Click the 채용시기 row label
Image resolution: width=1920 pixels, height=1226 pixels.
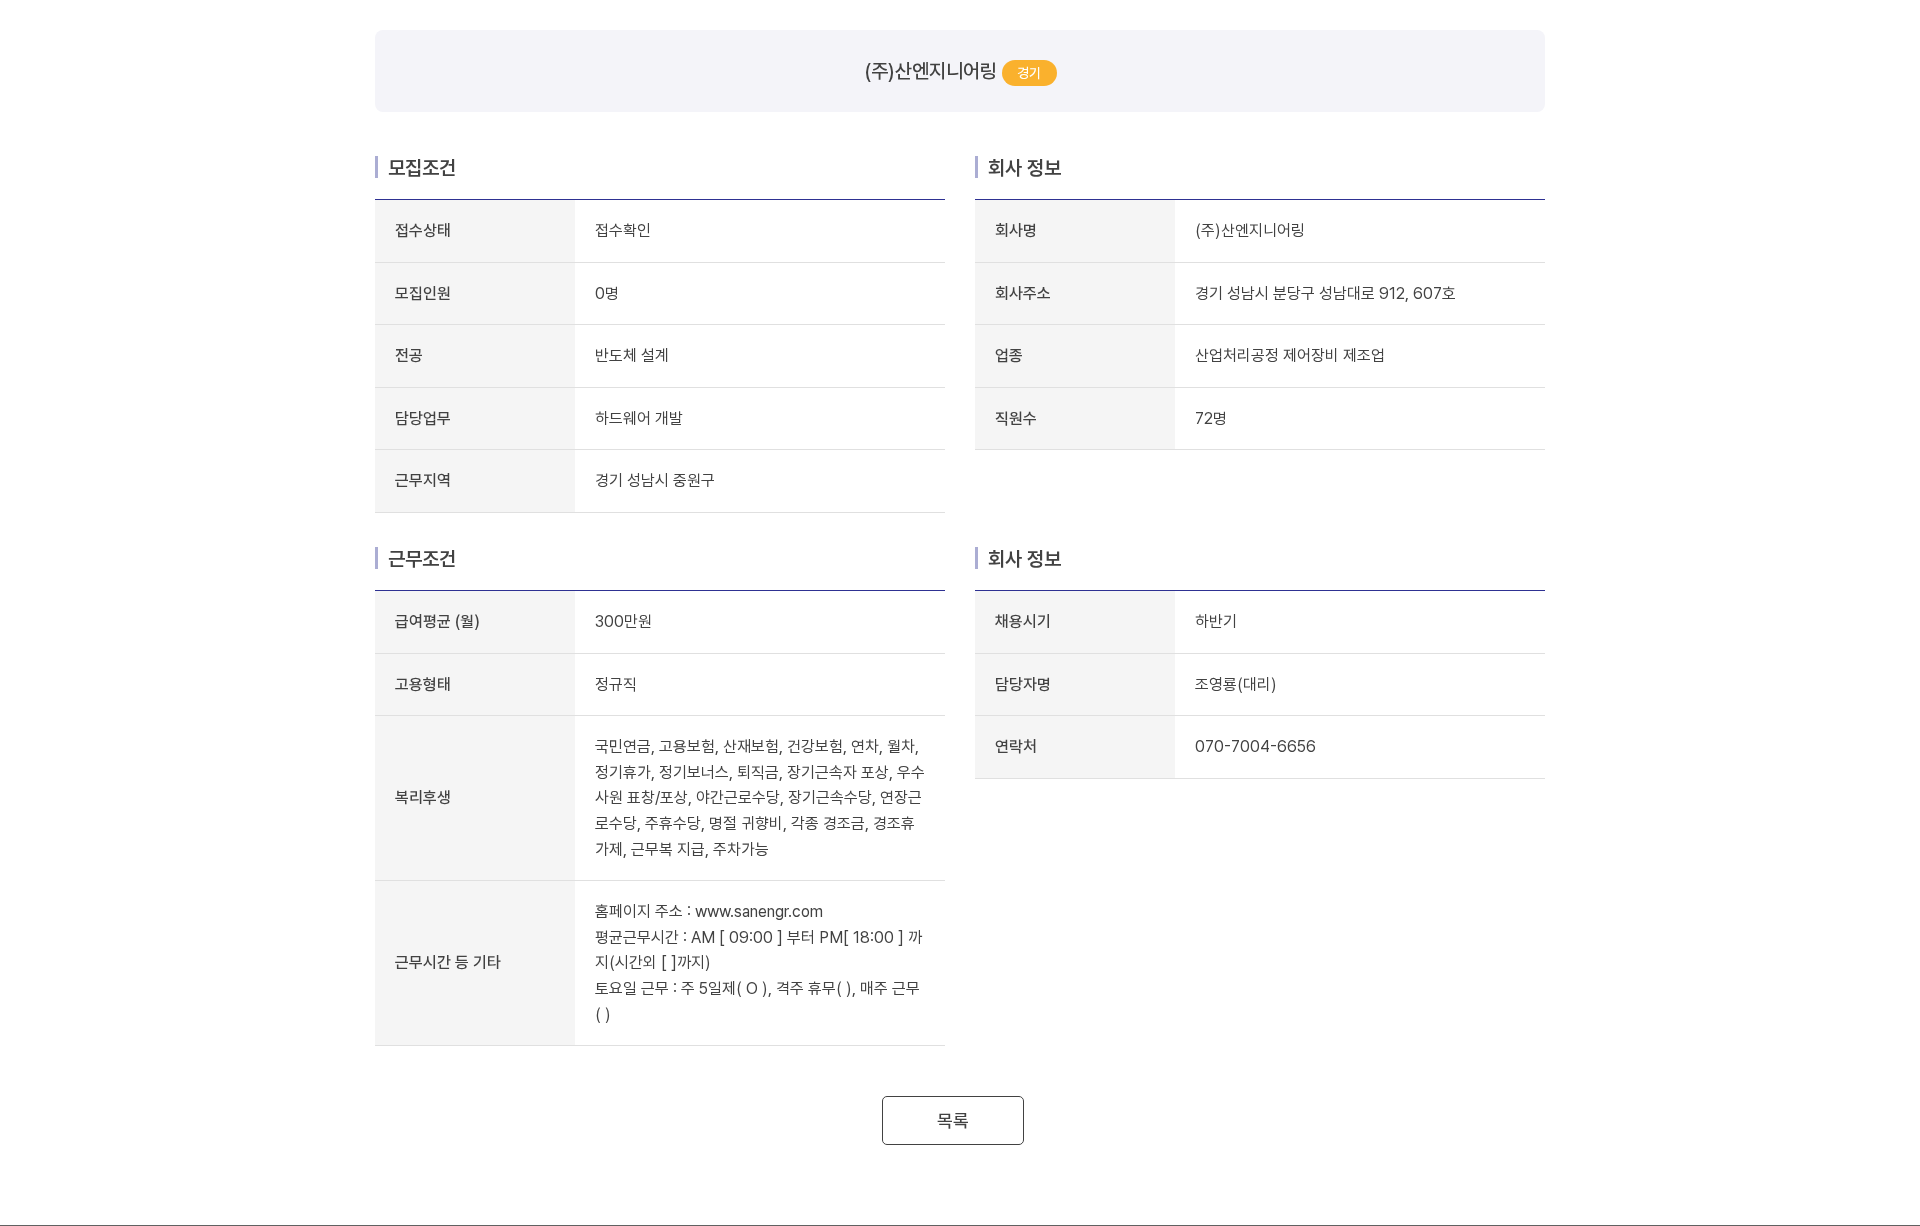pos(1022,621)
